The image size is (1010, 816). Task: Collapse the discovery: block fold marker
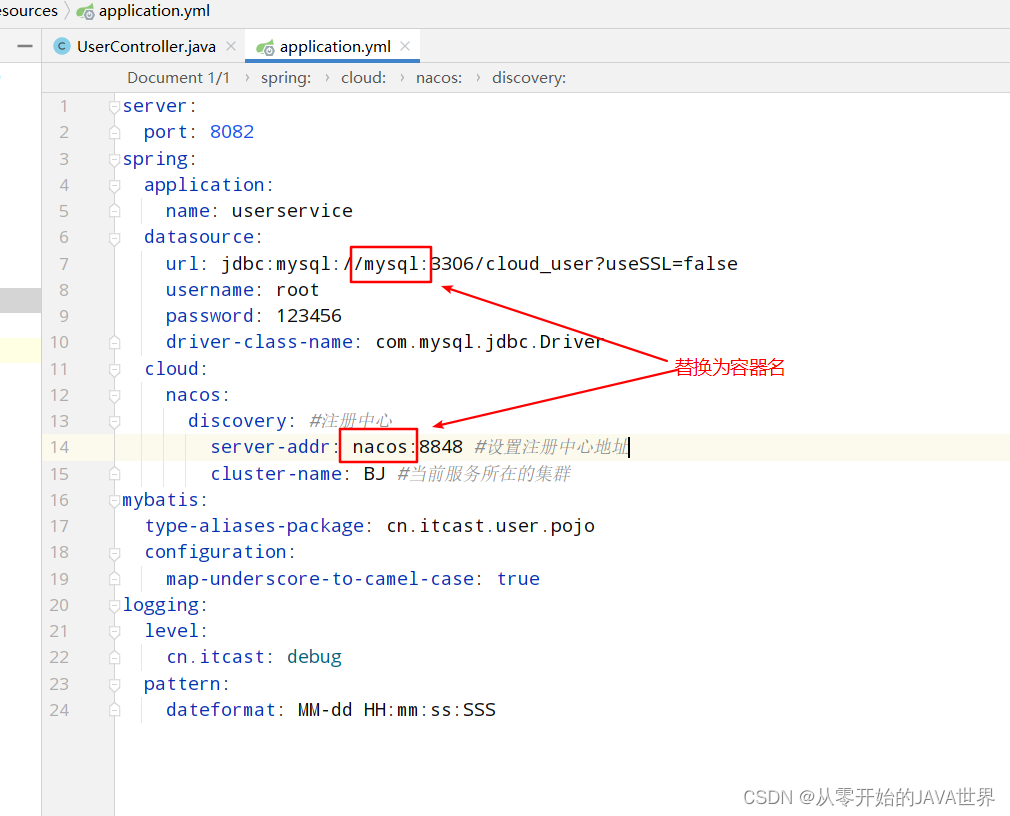tap(115, 421)
